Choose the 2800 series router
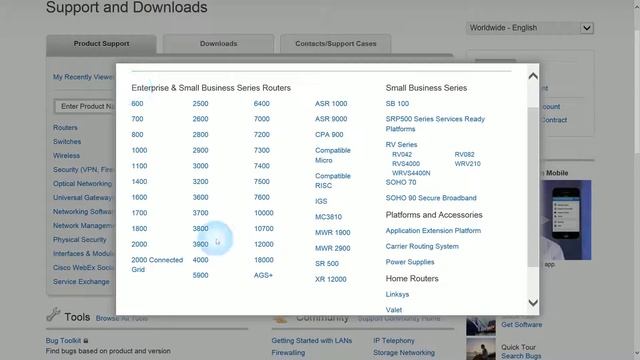 (x=200, y=135)
